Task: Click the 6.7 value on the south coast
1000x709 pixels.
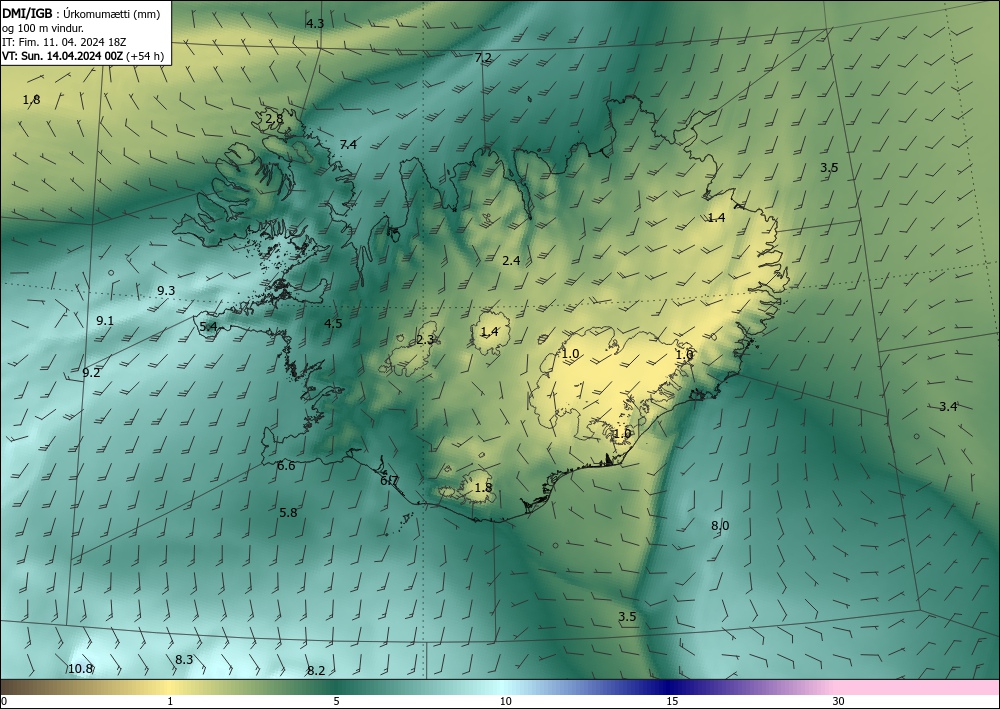Action: click(389, 481)
